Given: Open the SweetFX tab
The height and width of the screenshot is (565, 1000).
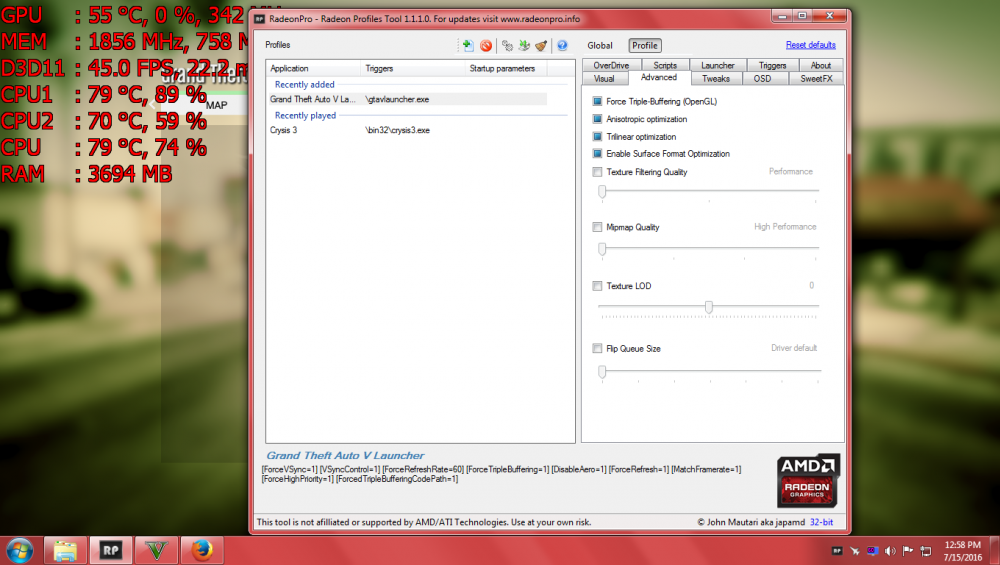Looking at the screenshot, I should (x=816, y=78).
